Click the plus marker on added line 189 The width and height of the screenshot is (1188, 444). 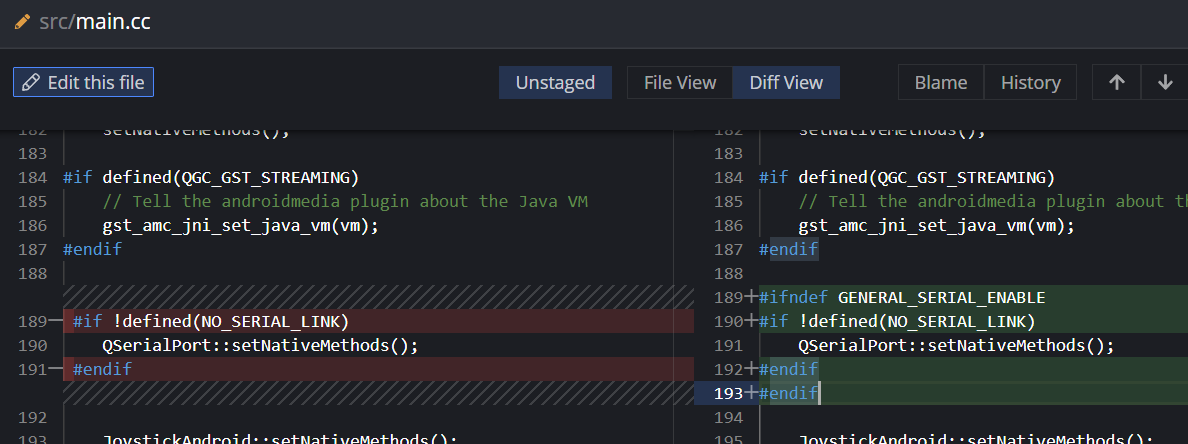[x=751, y=297]
